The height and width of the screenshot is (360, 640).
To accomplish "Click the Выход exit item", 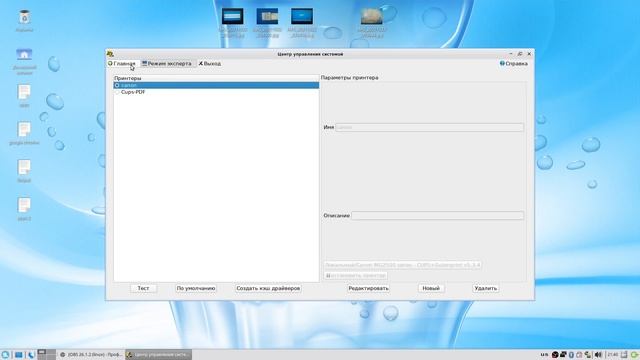I will 210,64.
